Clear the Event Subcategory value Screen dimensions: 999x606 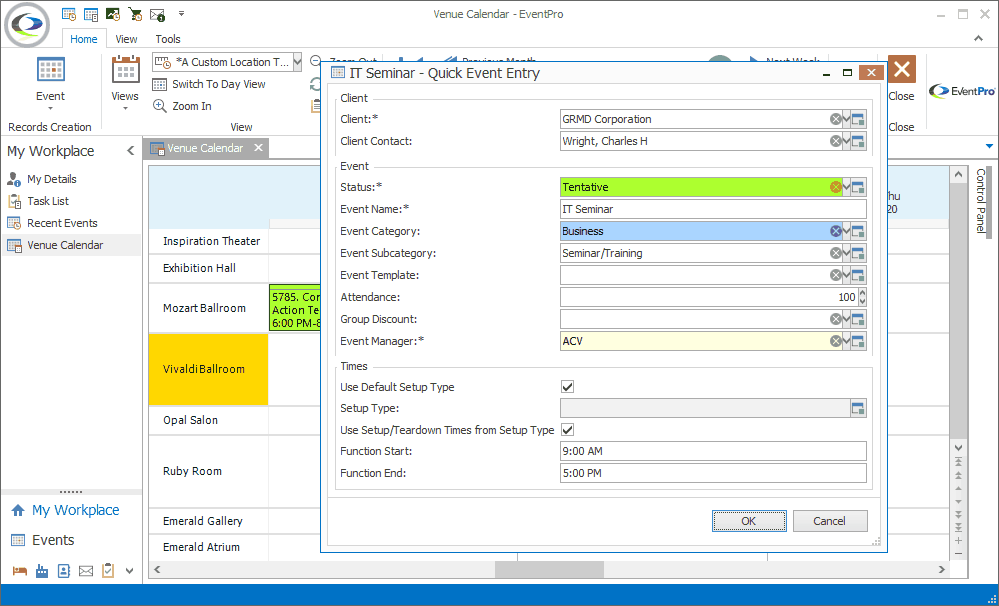pos(835,253)
